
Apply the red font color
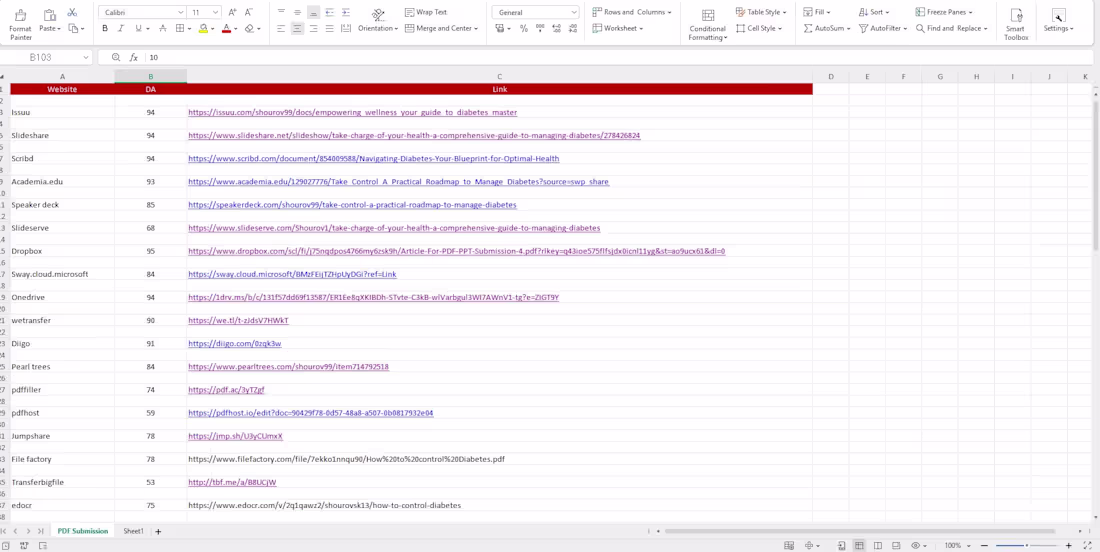click(x=226, y=28)
